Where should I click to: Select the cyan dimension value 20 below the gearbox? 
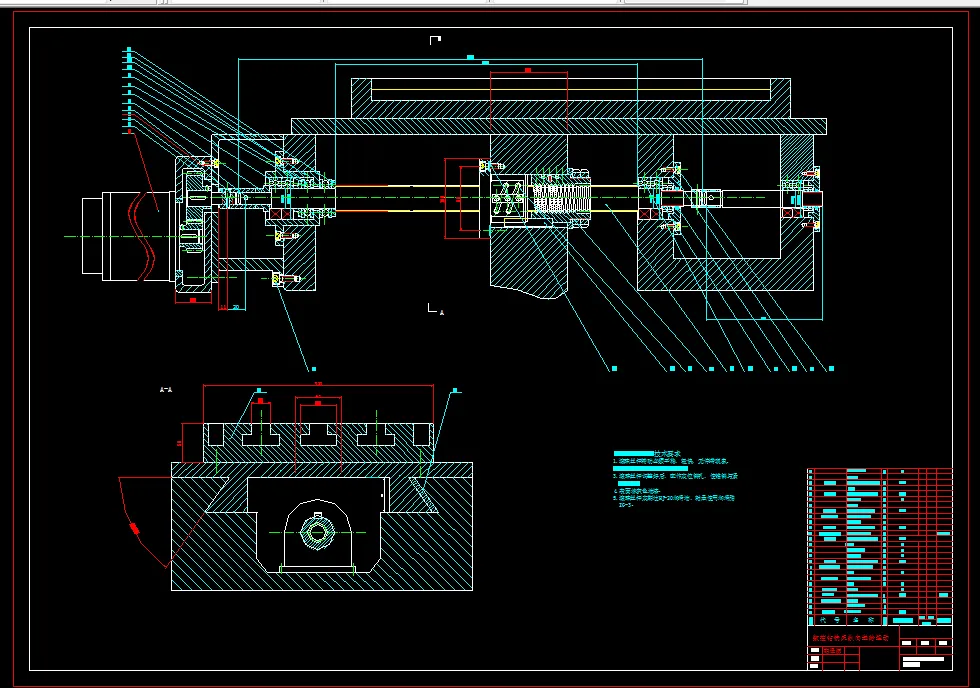236,307
